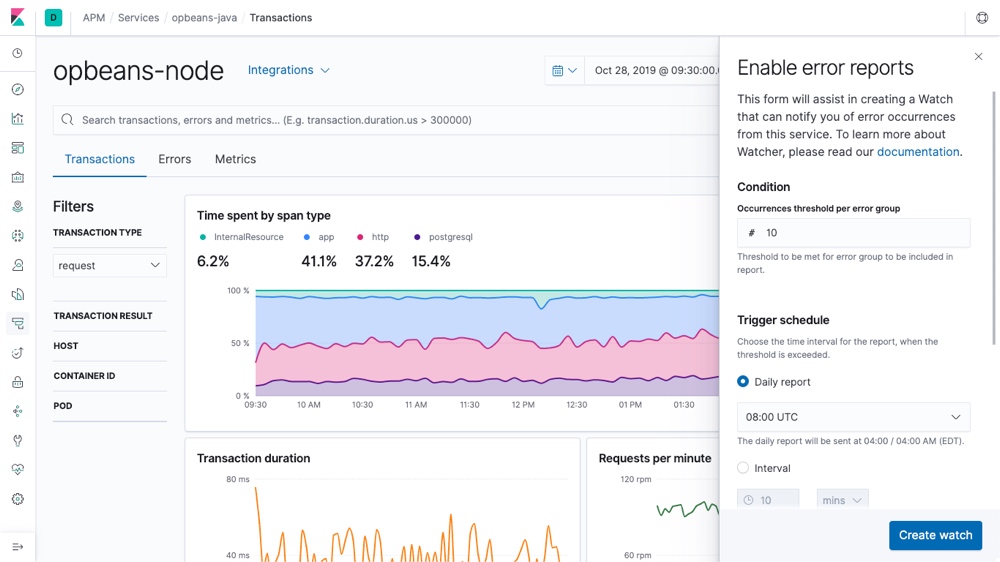The width and height of the screenshot is (1000, 562).
Task: Open the help icon at top right
Action: pos(982,18)
